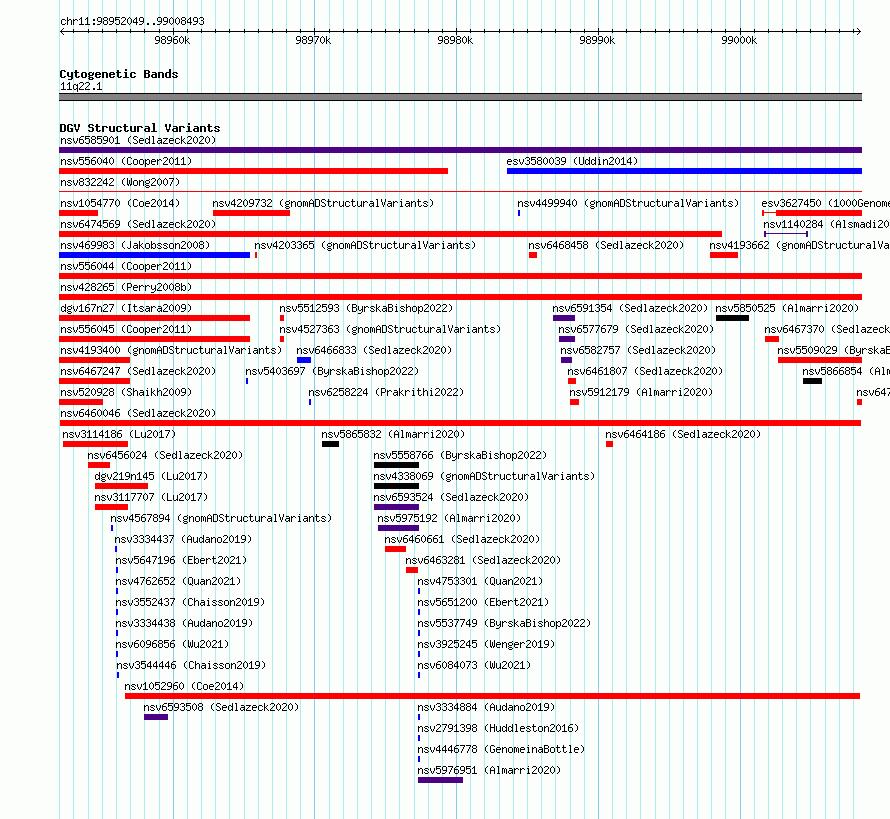Click the nsv3117707 (Lu2017) label

151,497
